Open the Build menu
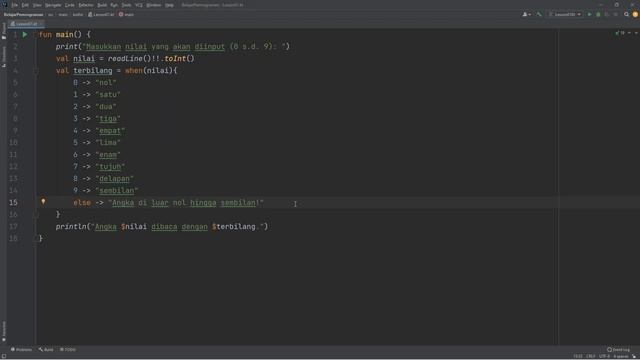Screen dimensions: 640x360 click(102, 5)
